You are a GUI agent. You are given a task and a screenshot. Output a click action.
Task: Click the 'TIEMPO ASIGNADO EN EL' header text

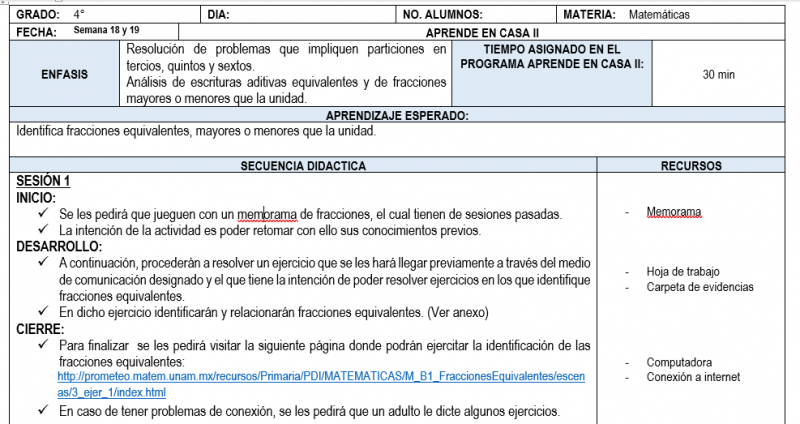point(552,49)
